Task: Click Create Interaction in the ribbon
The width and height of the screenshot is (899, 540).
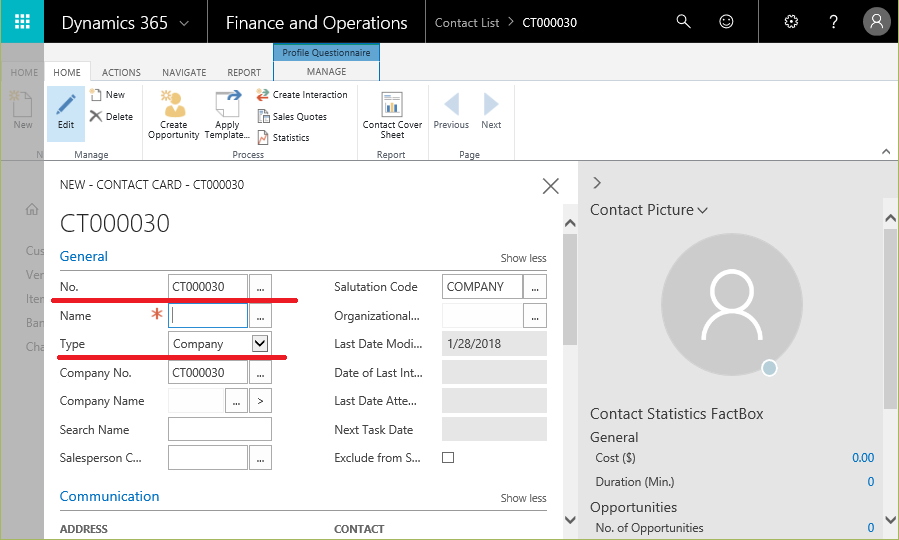Action: pyautogui.click(x=302, y=95)
